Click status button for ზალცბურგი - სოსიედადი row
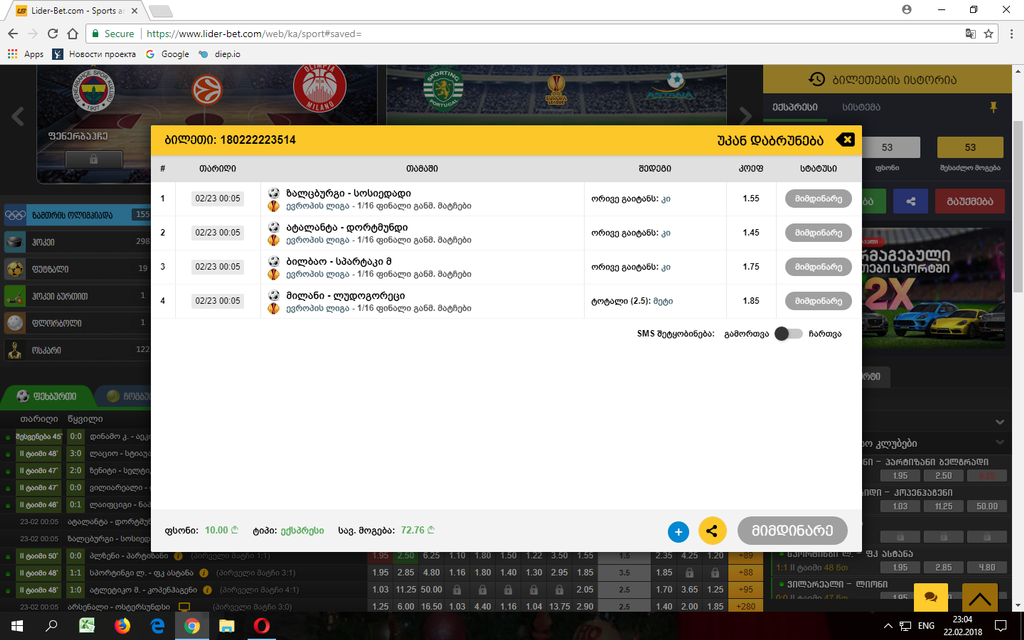 tap(818, 199)
